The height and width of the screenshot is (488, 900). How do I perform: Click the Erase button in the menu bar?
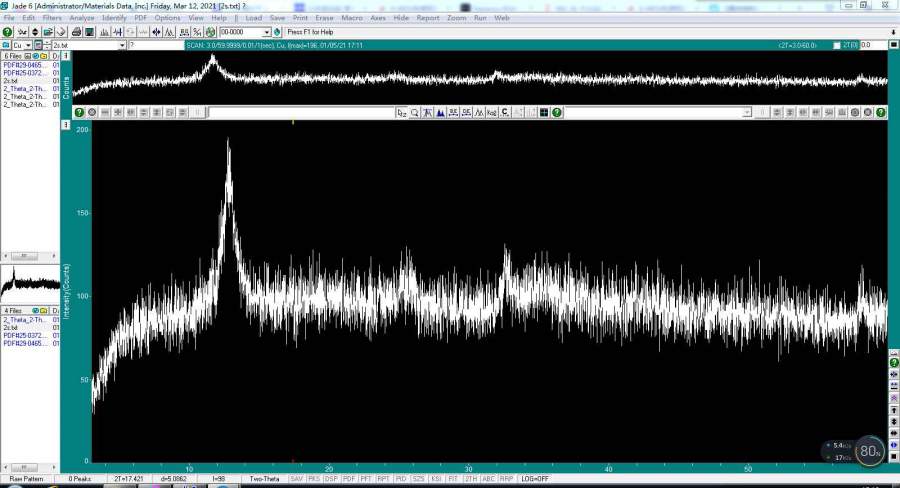(324, 18)
